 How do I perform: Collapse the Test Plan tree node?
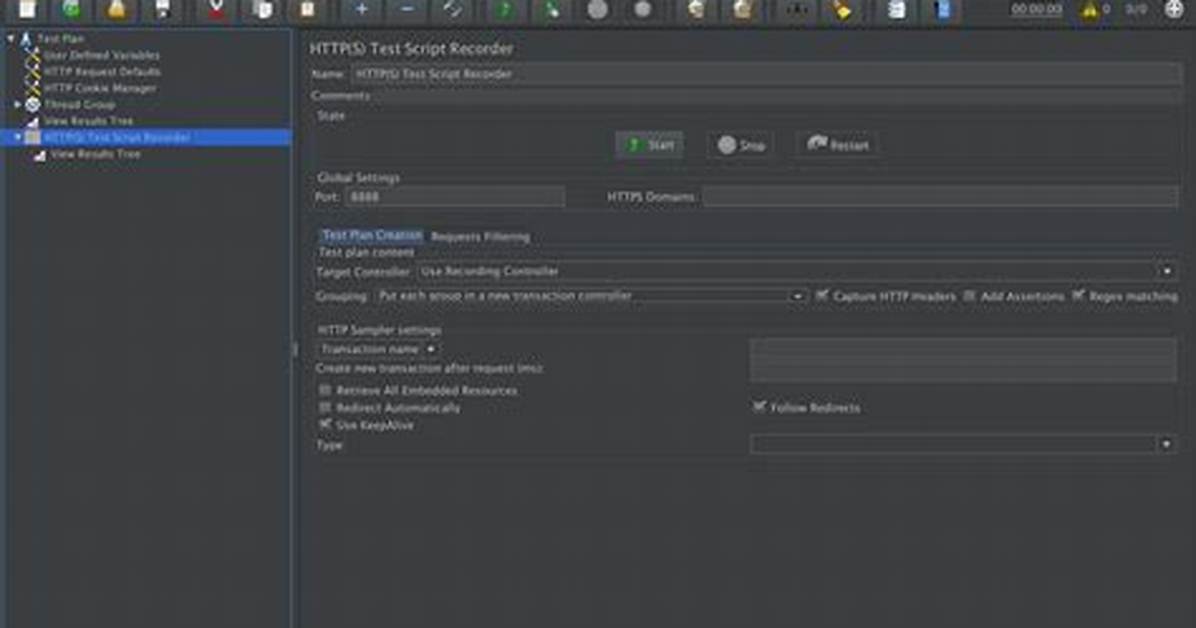point(11,38)
